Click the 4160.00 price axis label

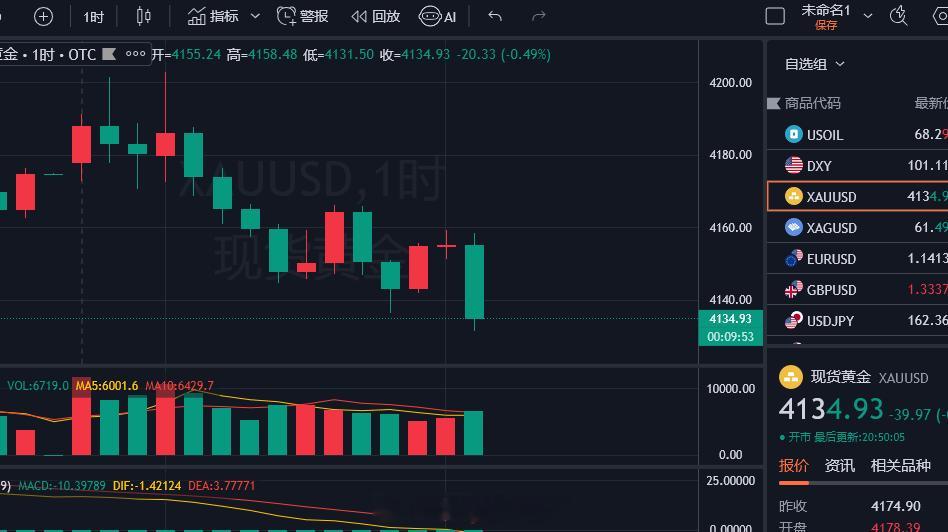pos(730,228)
